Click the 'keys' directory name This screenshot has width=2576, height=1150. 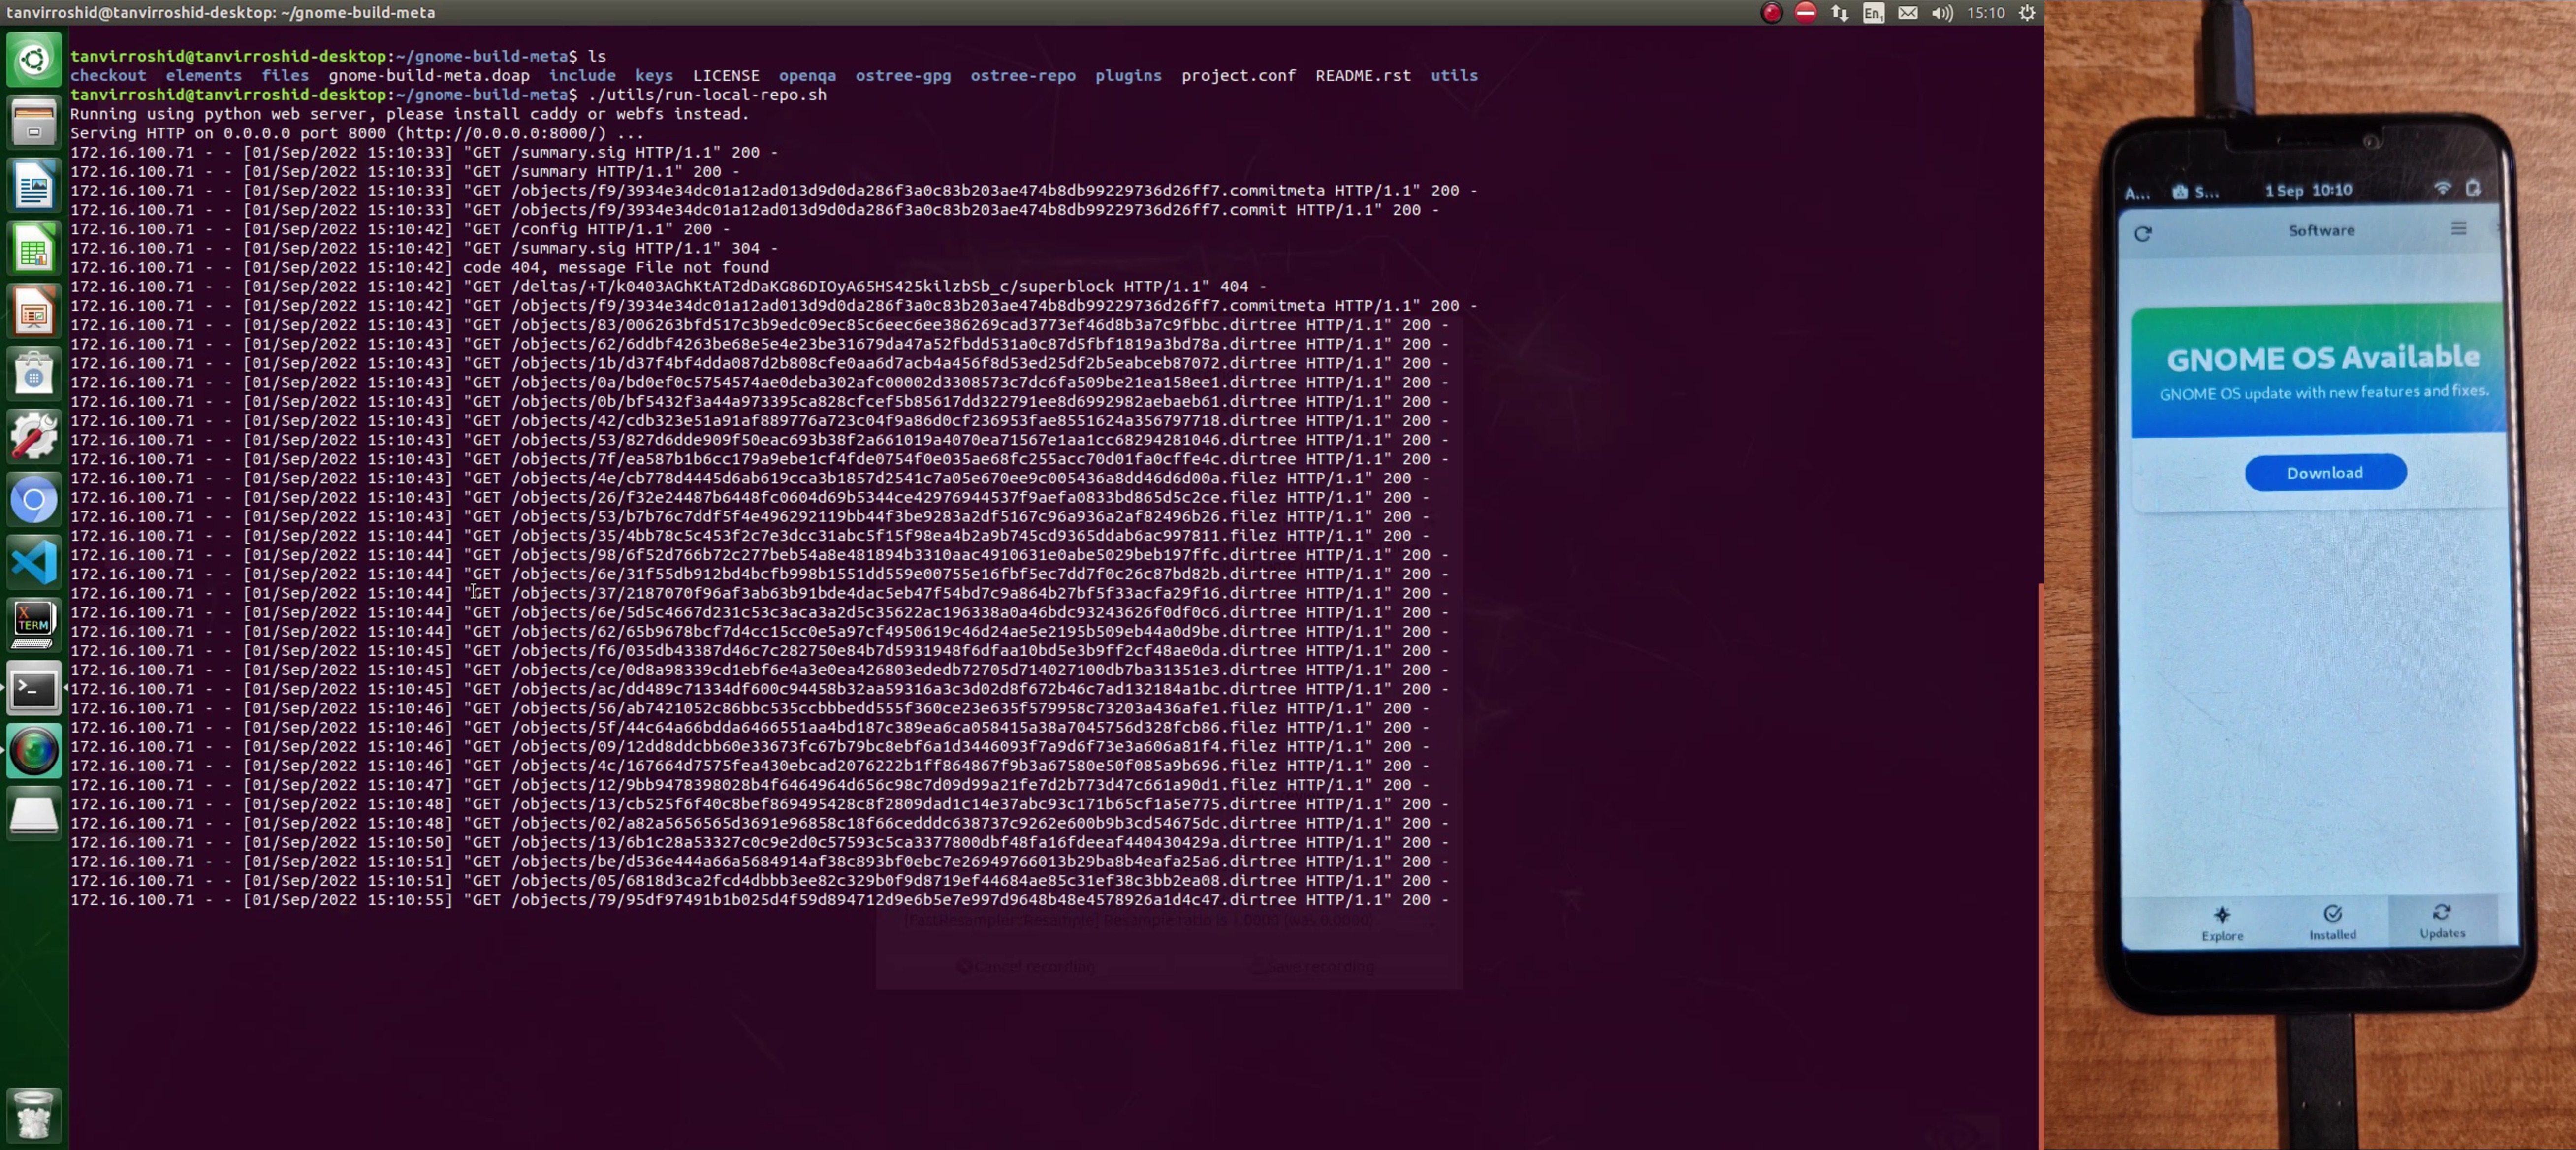654,76
